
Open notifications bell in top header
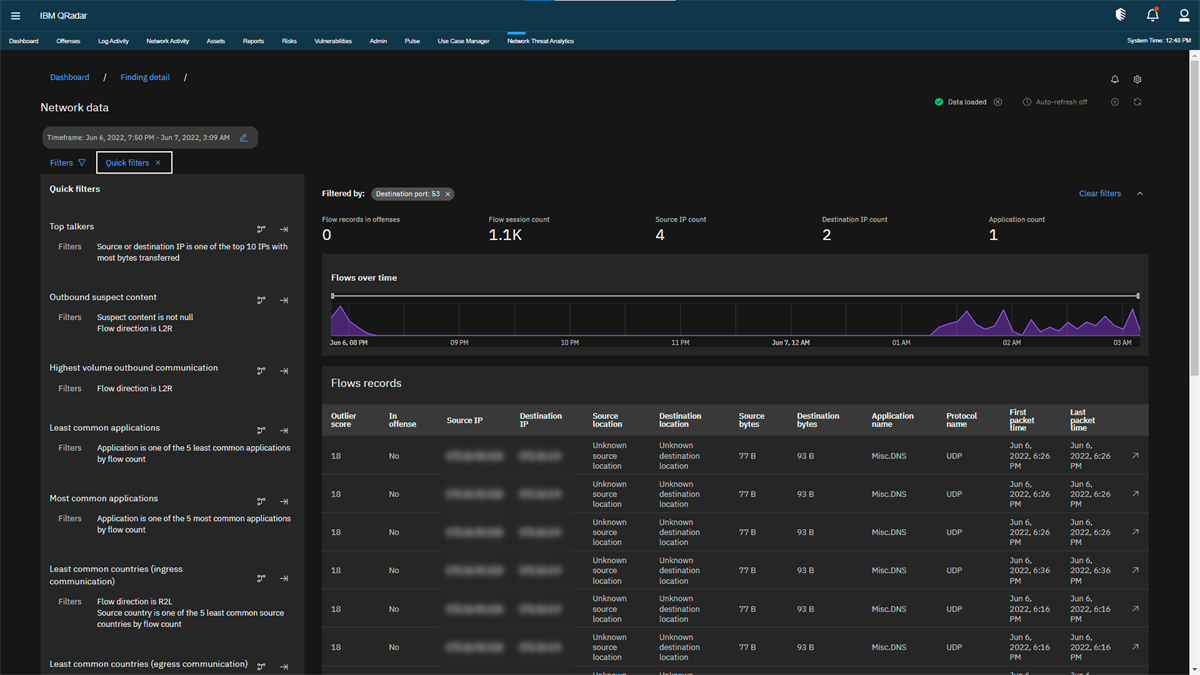click(x=1152, y=15)
